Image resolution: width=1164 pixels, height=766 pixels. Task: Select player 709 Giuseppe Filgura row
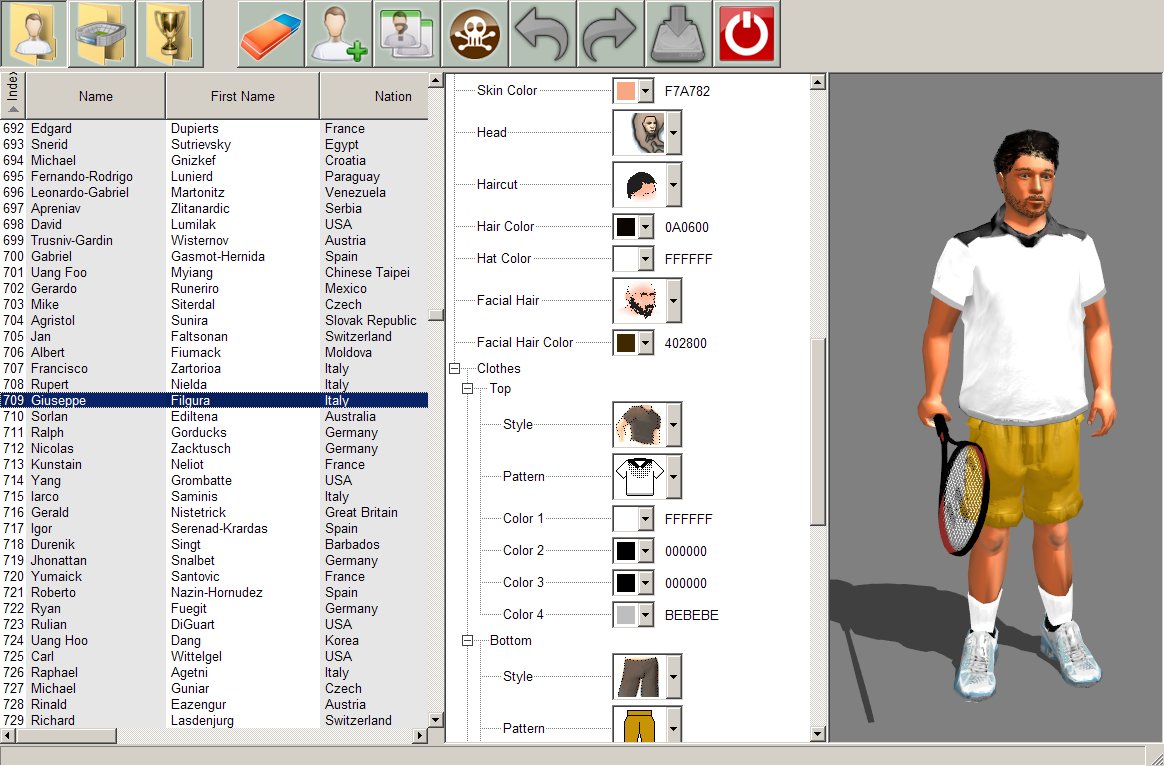[x=214, y=400]
